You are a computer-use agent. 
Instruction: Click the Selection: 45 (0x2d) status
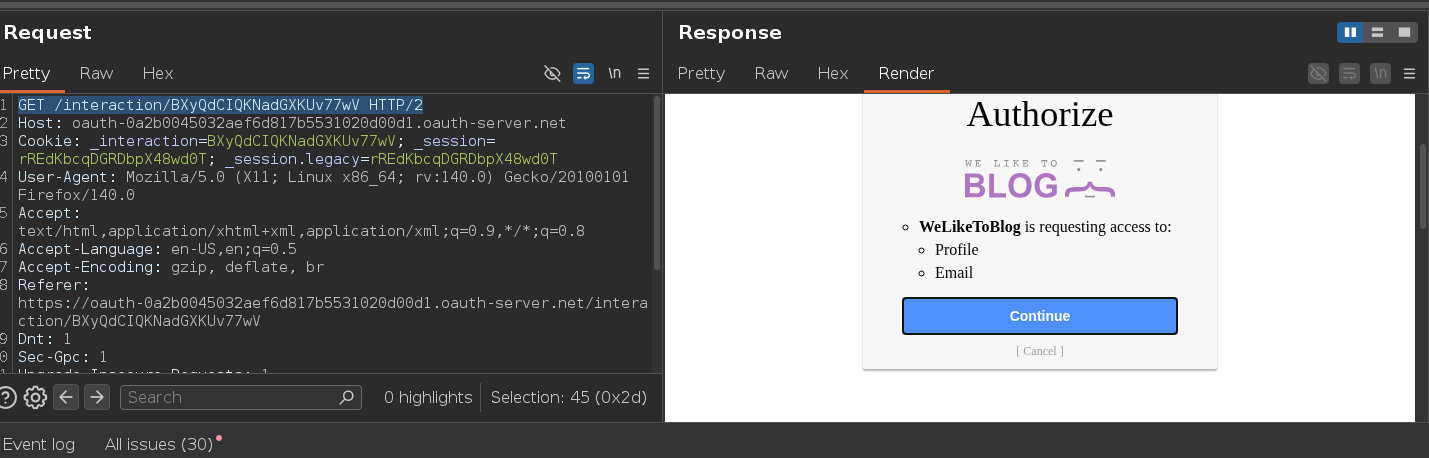tap(569, 397)
